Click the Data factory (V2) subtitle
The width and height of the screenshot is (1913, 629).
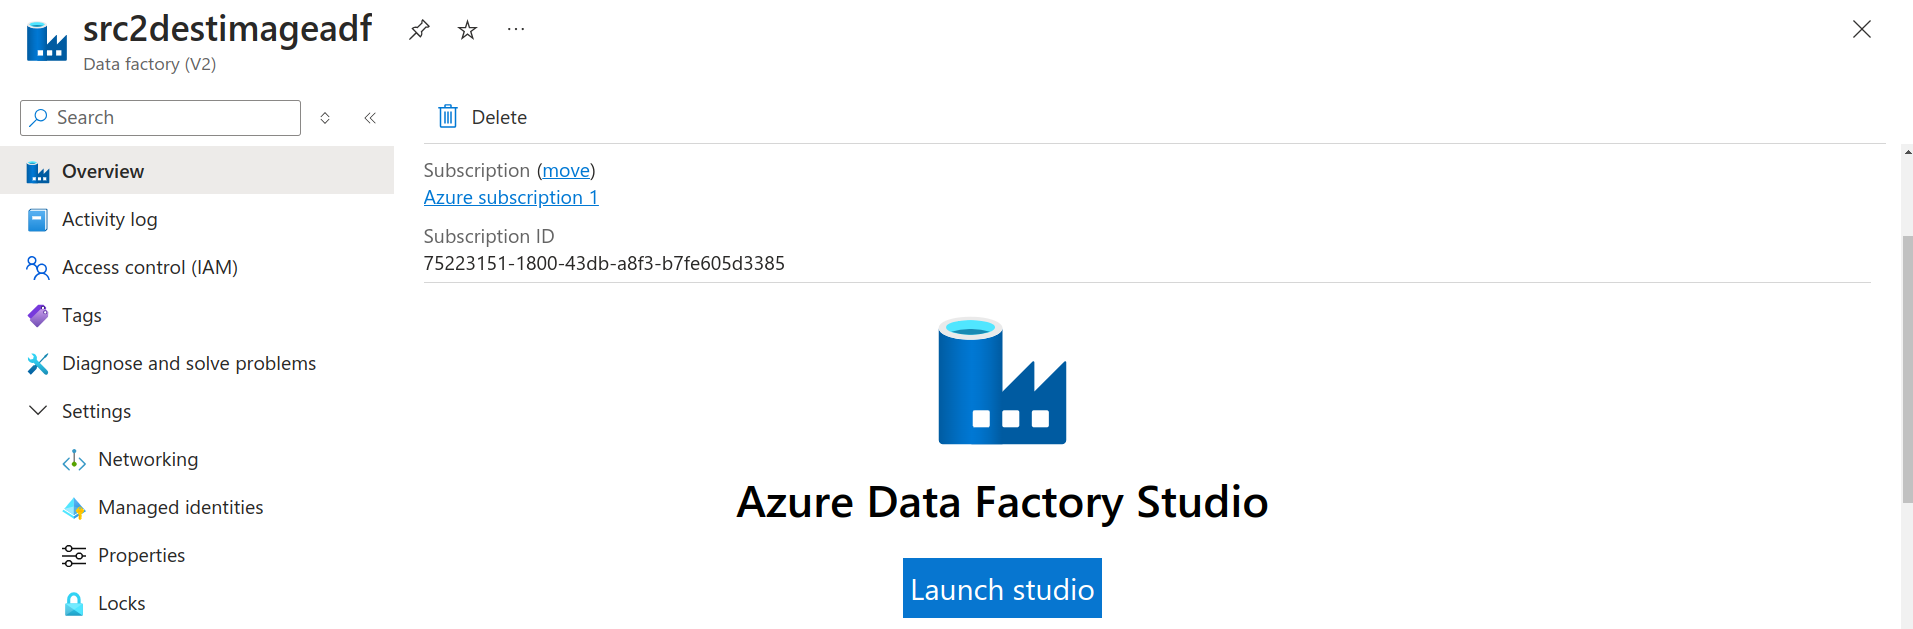pos(150,64)
